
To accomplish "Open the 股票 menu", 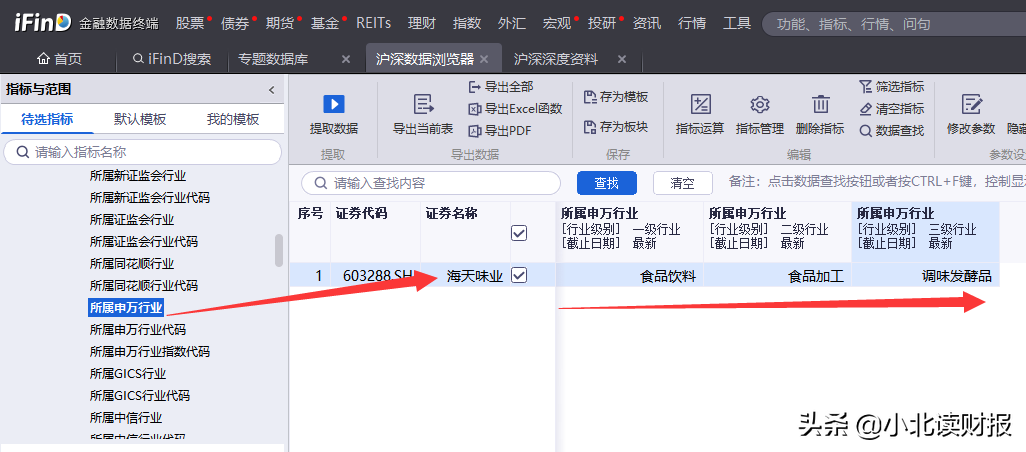I will 190,24.
